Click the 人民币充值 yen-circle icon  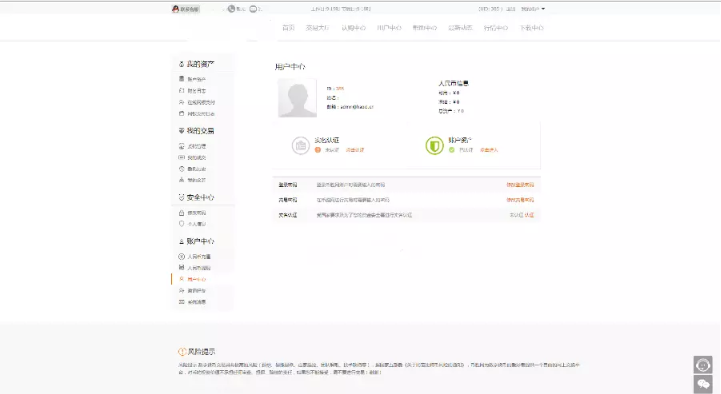click(x=181, y=257)
